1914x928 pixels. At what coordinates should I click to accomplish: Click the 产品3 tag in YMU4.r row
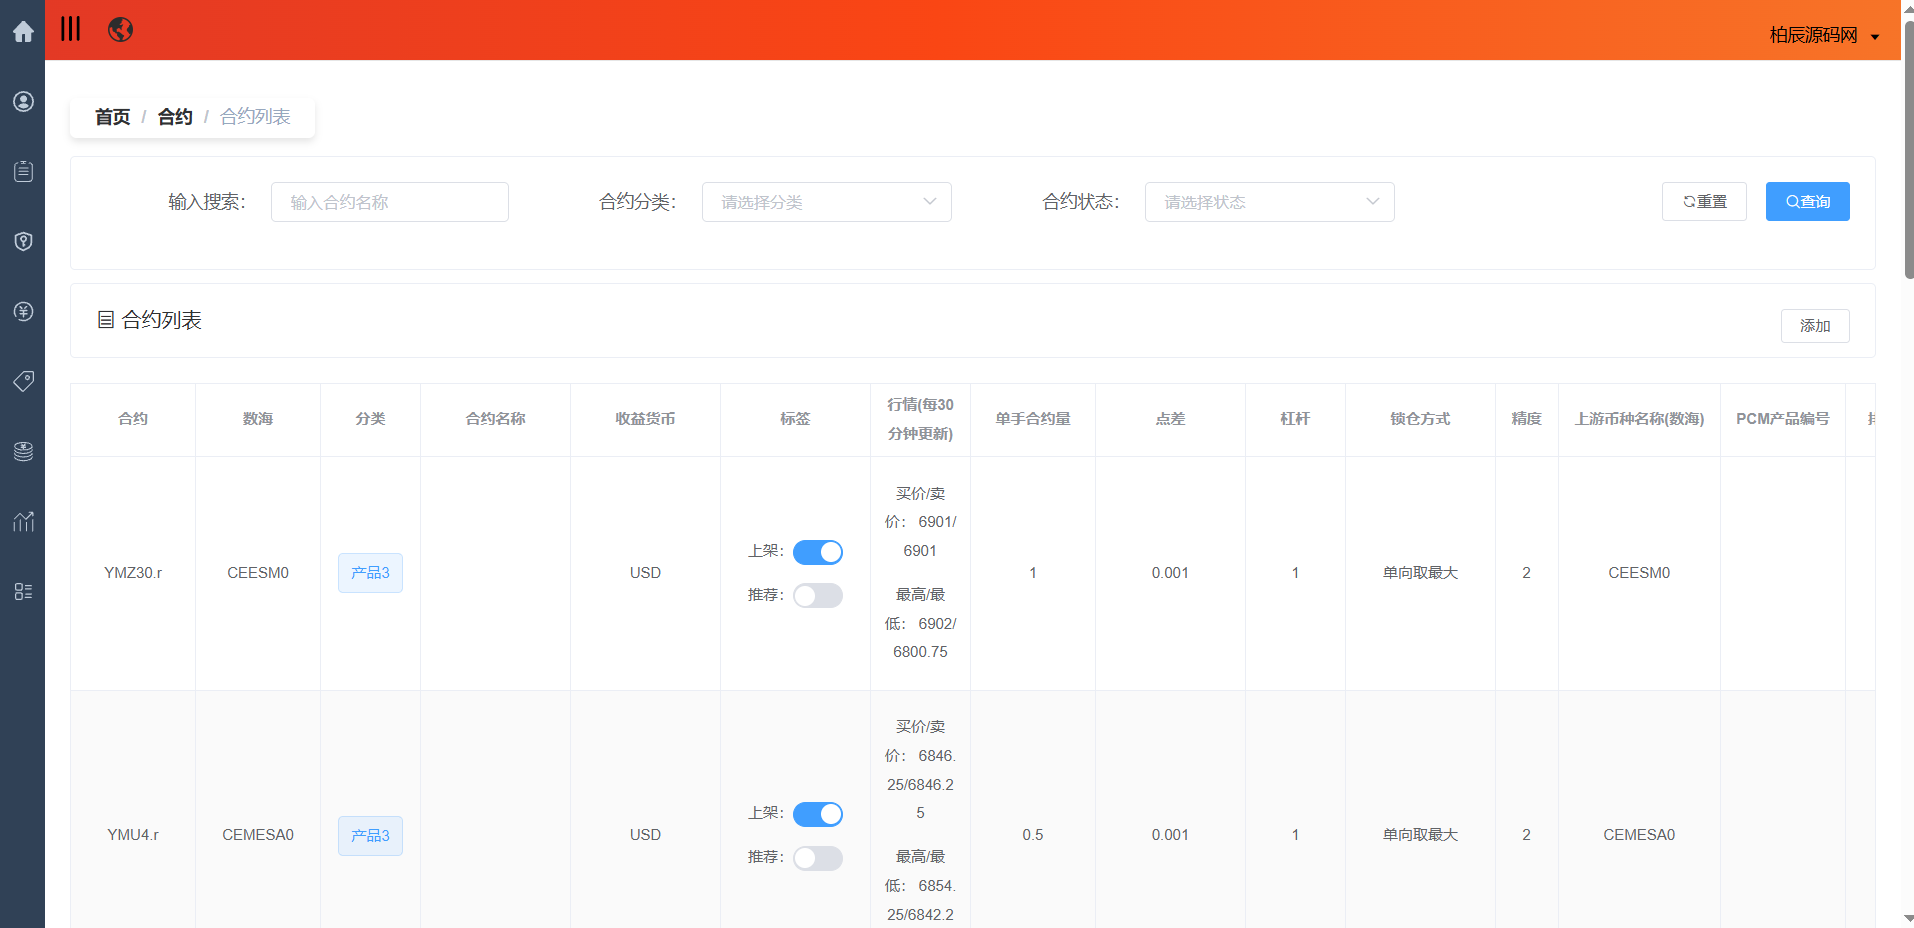[x=370, y=836]
